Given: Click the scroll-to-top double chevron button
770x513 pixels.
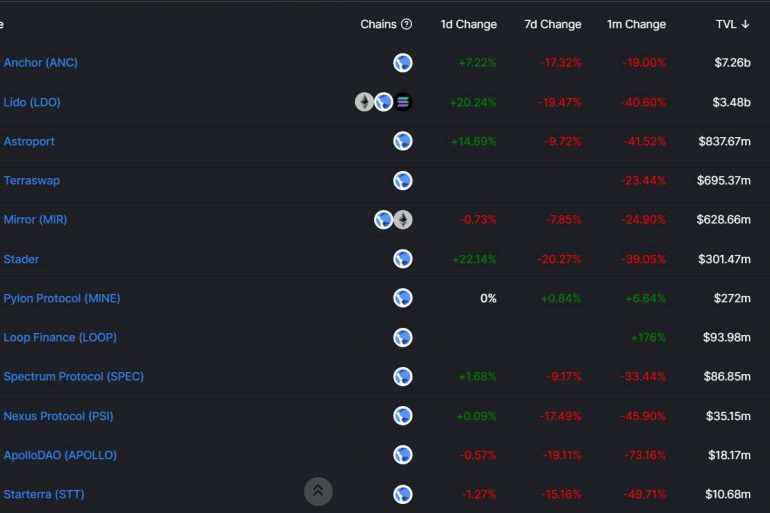Looking at the screenshot, I should tap(318, 491).
